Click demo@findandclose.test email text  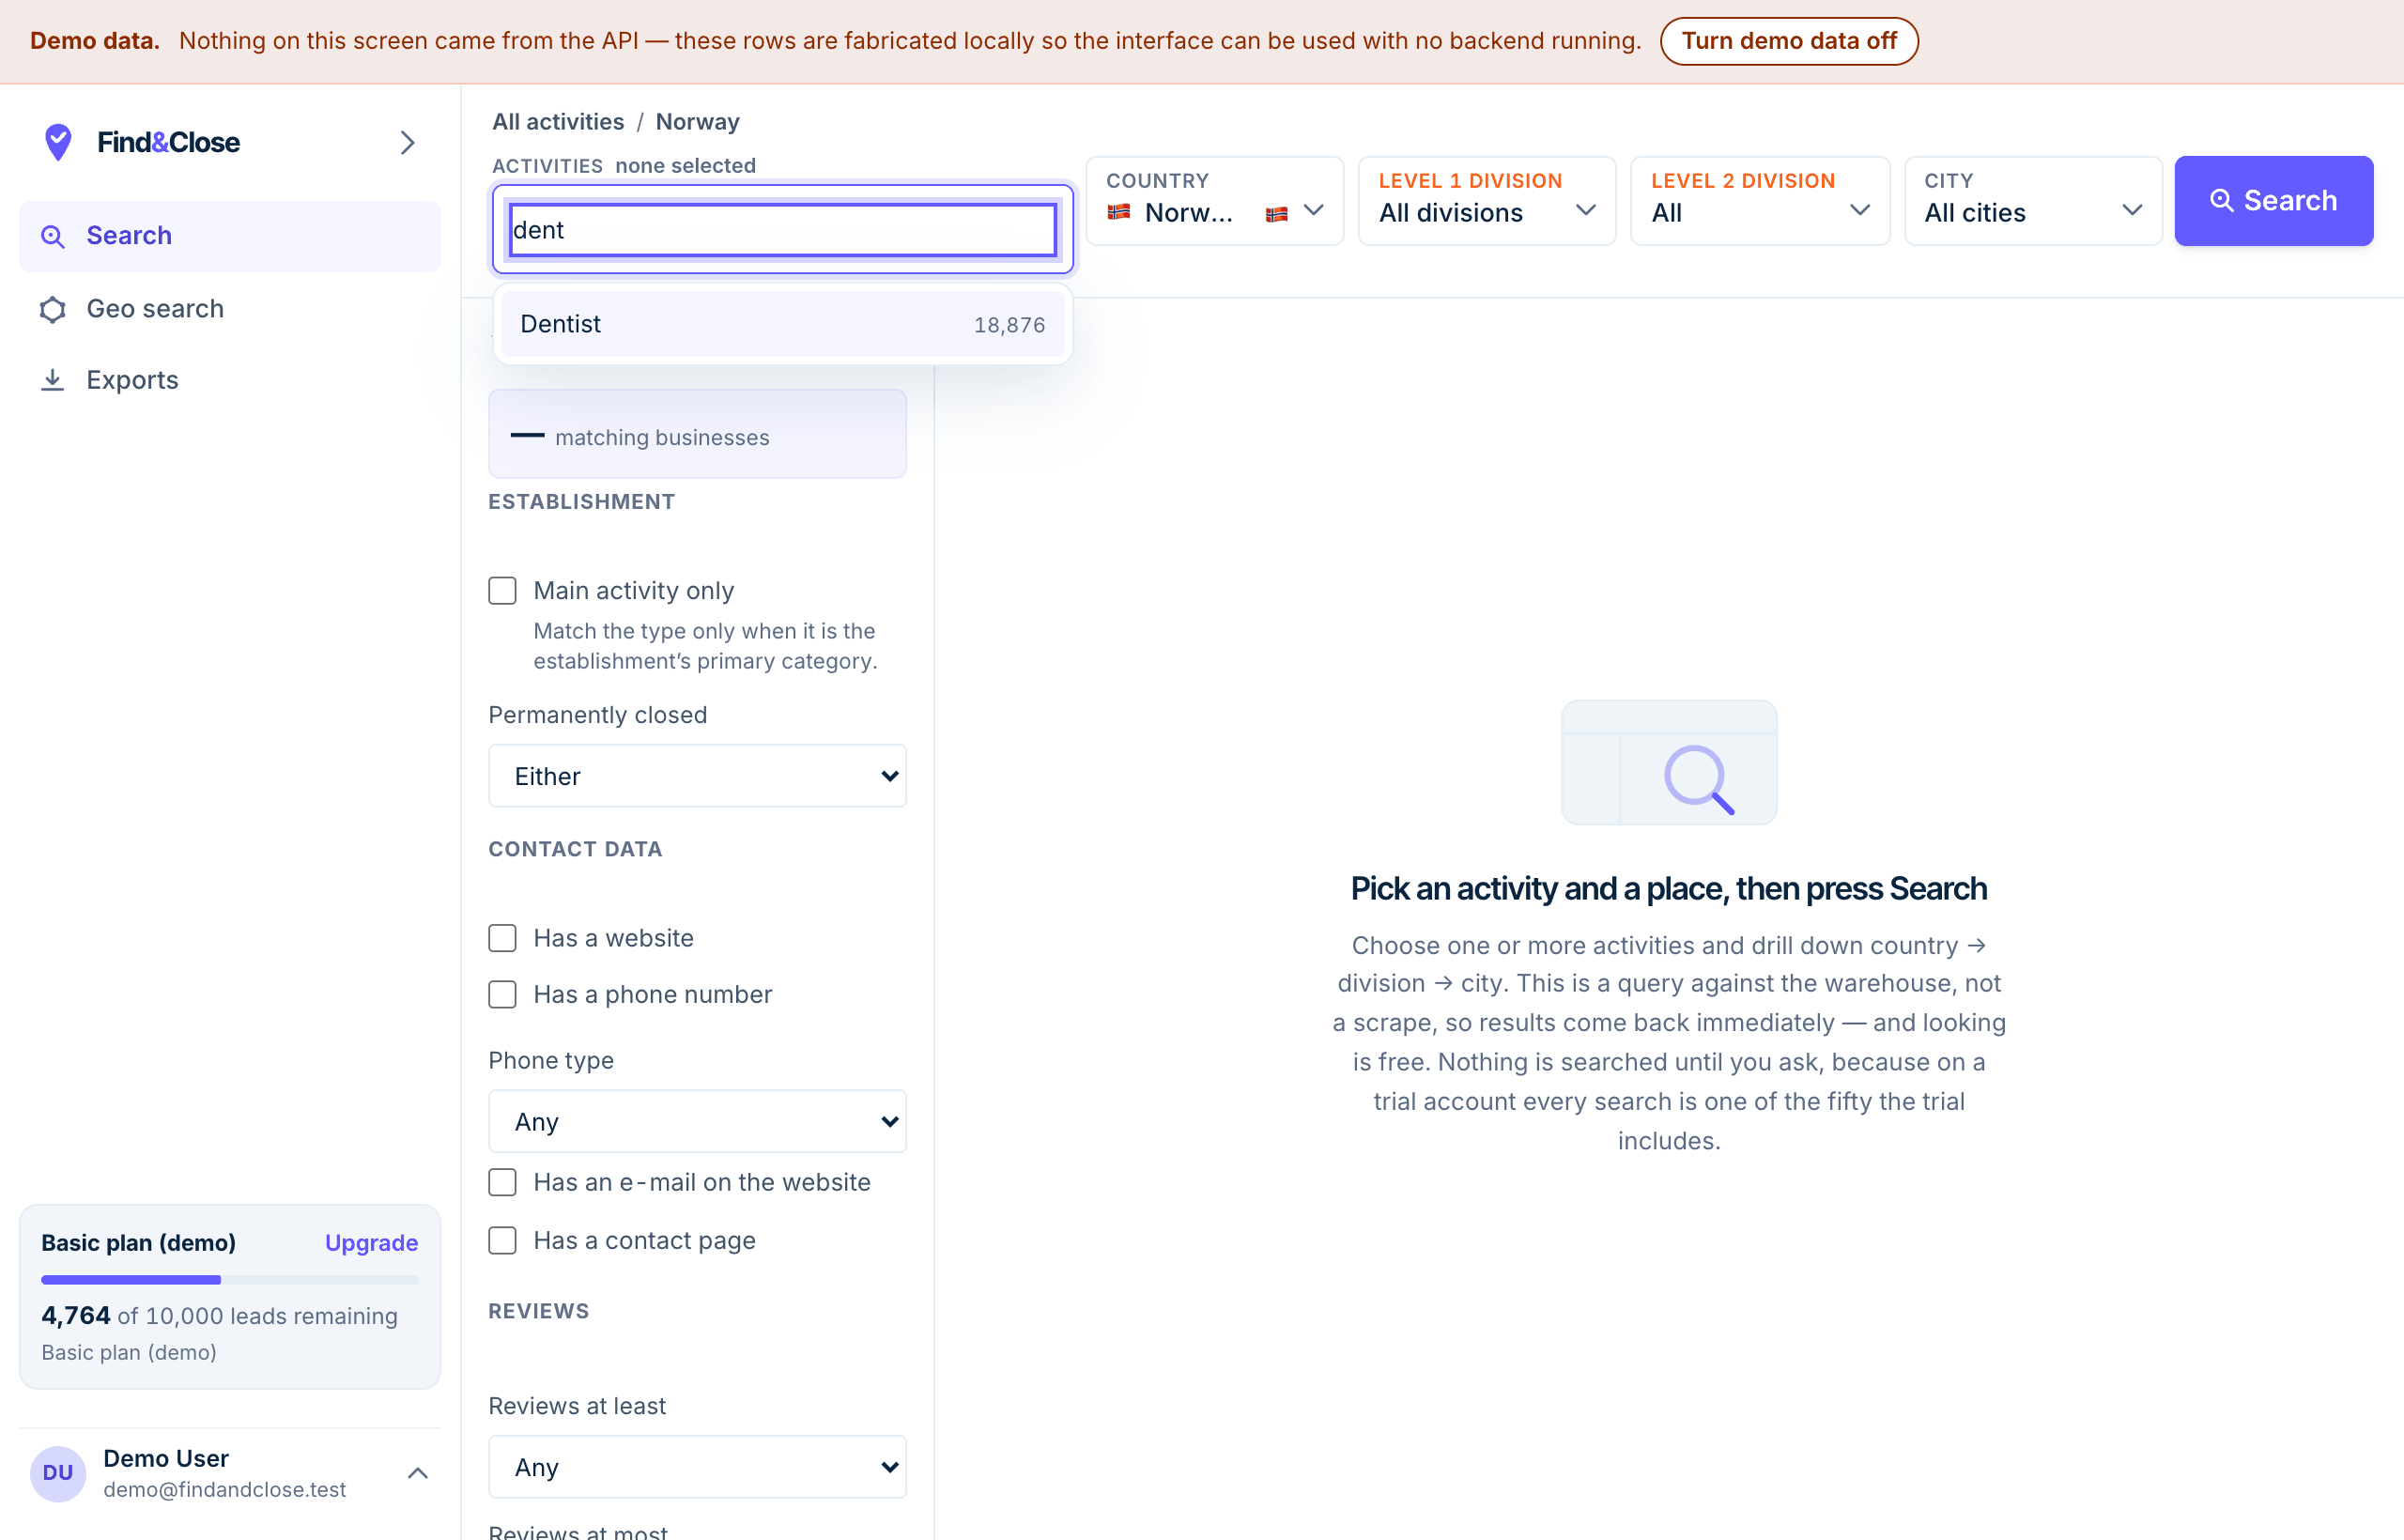tap(224, 1489)
